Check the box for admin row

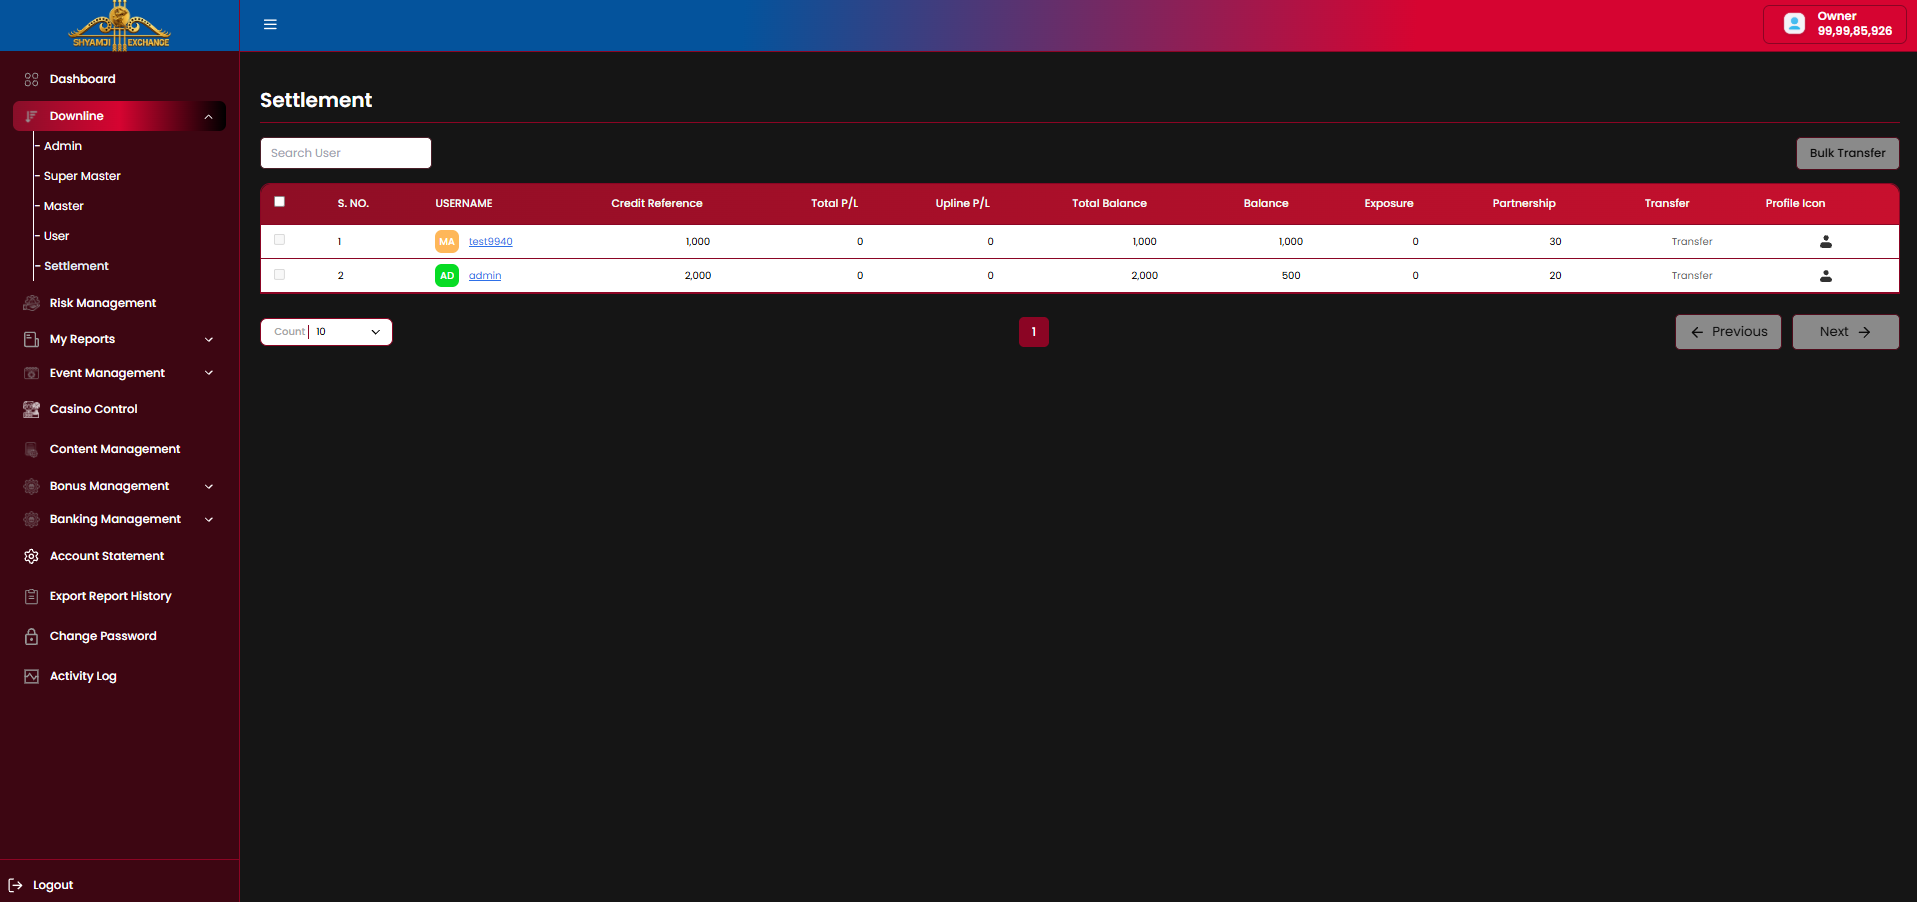pos(280,274)
